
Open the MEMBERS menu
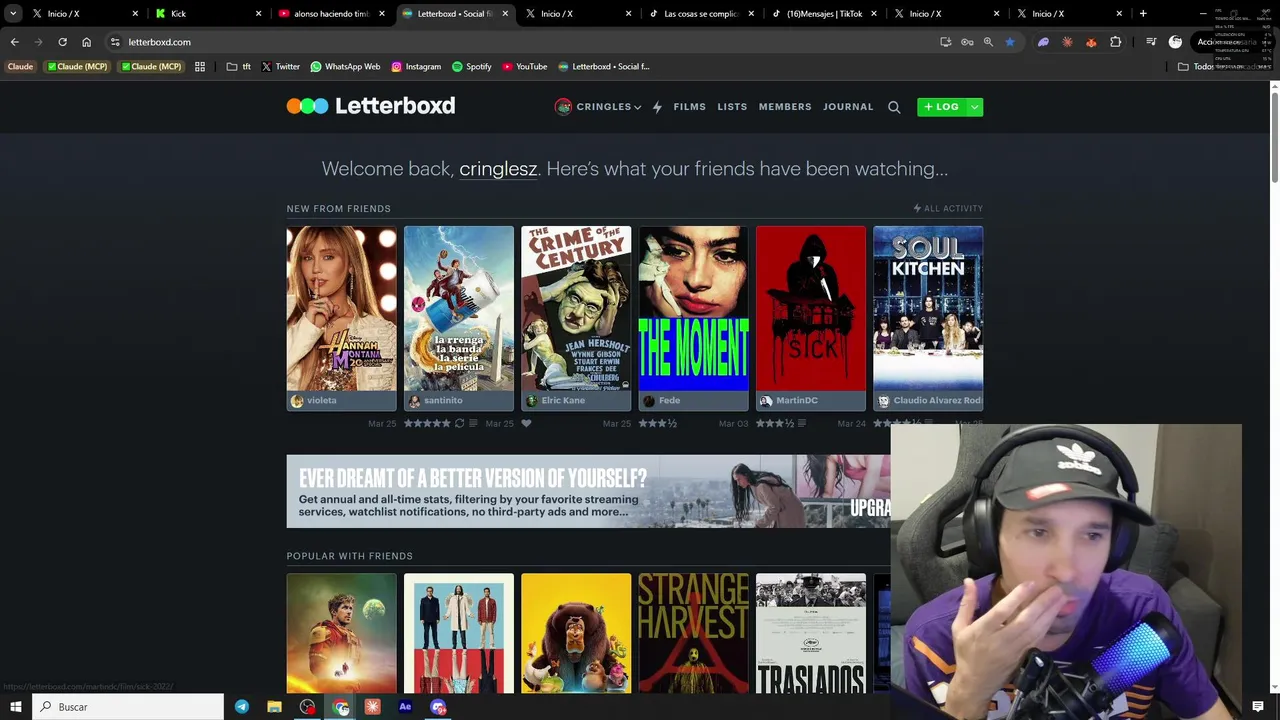785,107
